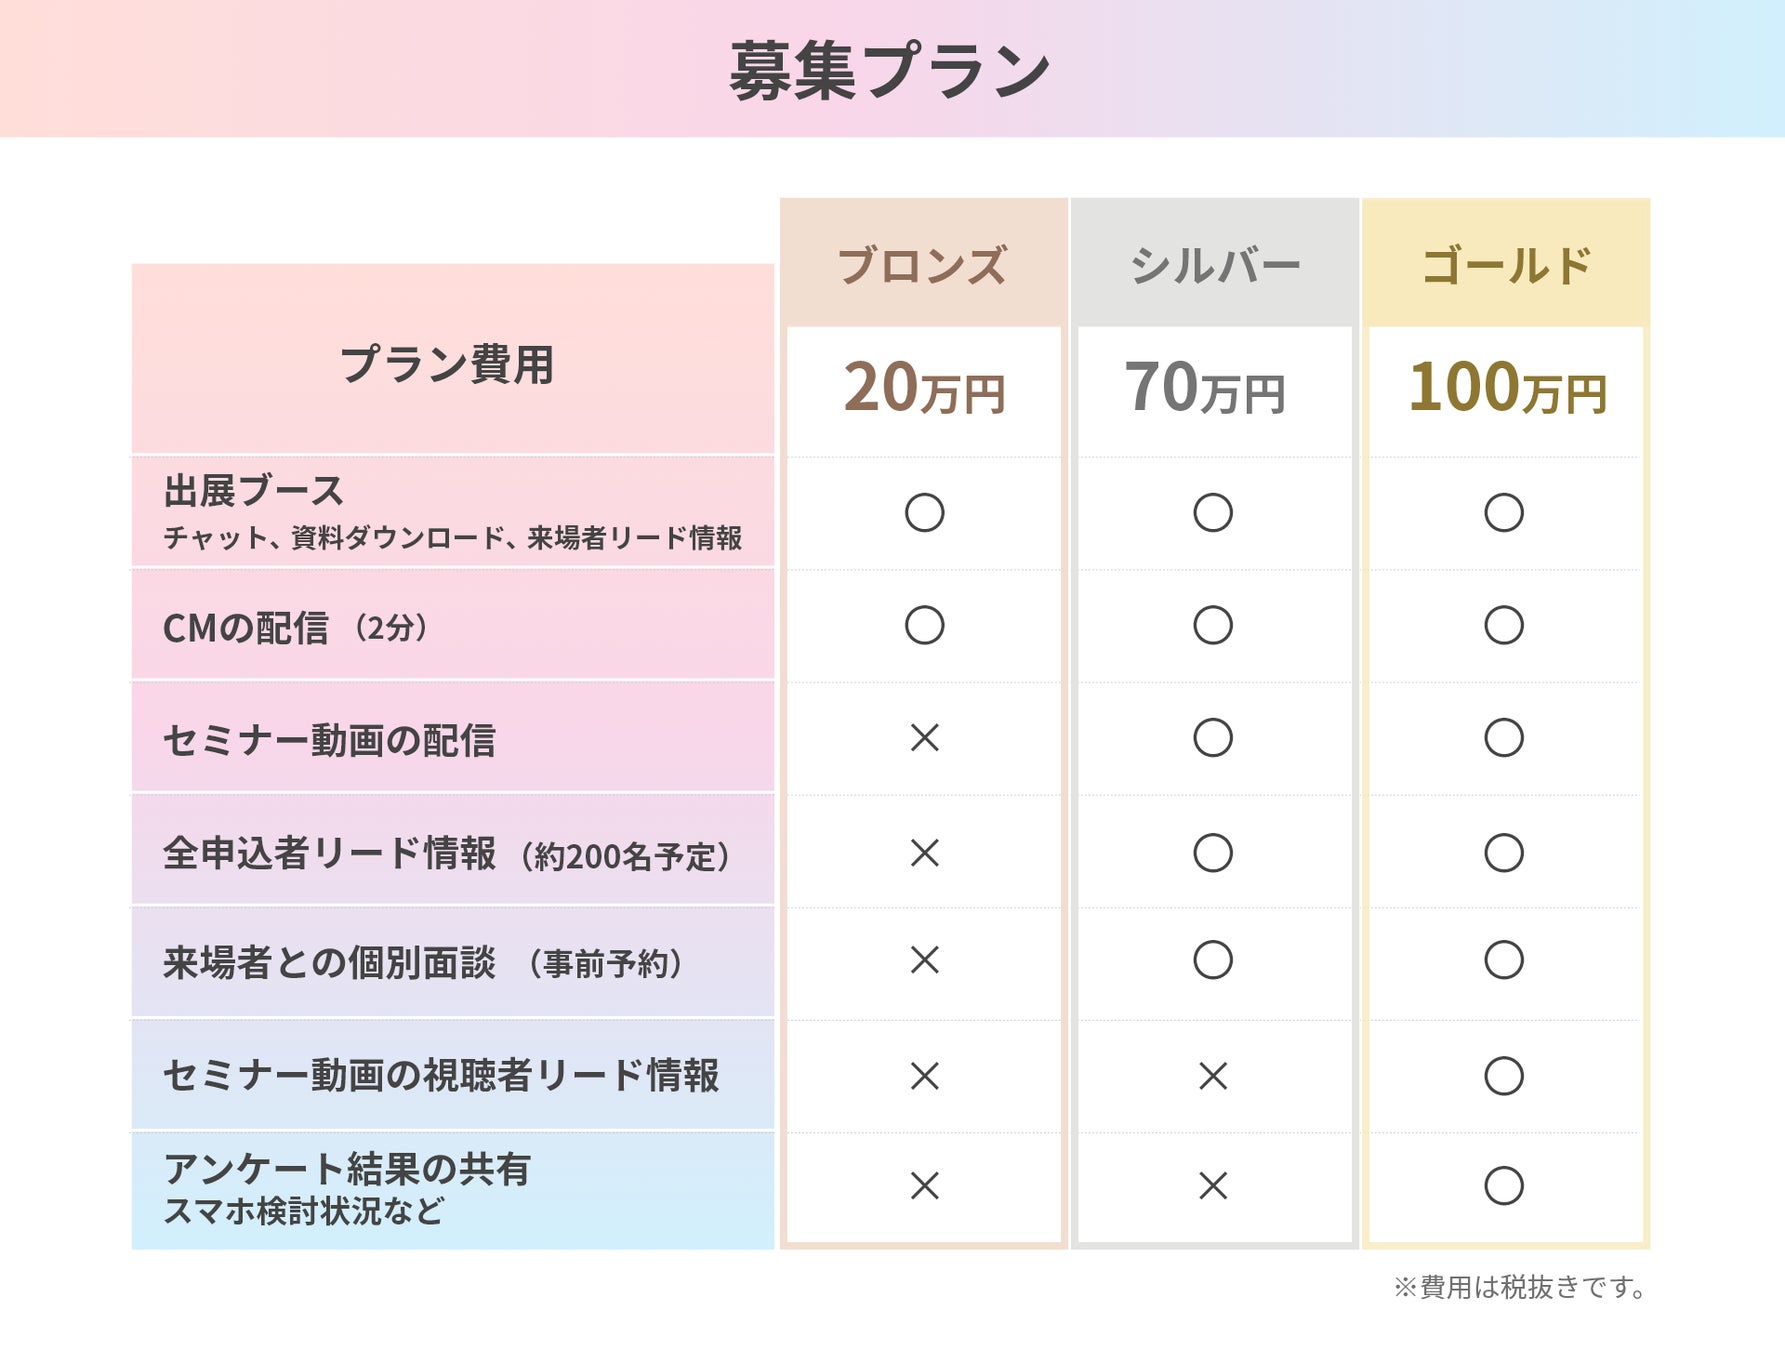This screenshot has width=1785, height=1350.
Task: Click the Gold circle for アンケート結果の共有
Action: coord(1504,1186)
